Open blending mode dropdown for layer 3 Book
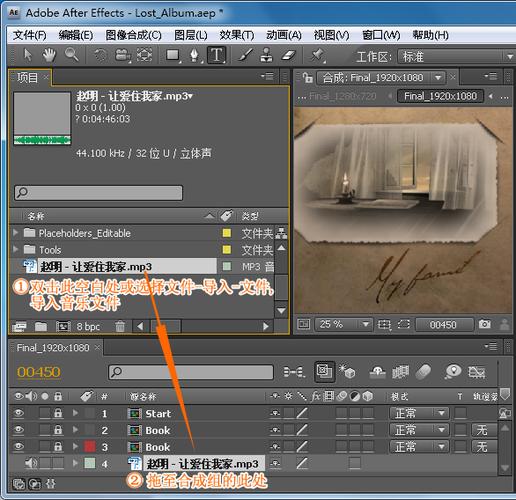Image resolution: width=516 pixels, height=500 pixels. tap(419, 446)
